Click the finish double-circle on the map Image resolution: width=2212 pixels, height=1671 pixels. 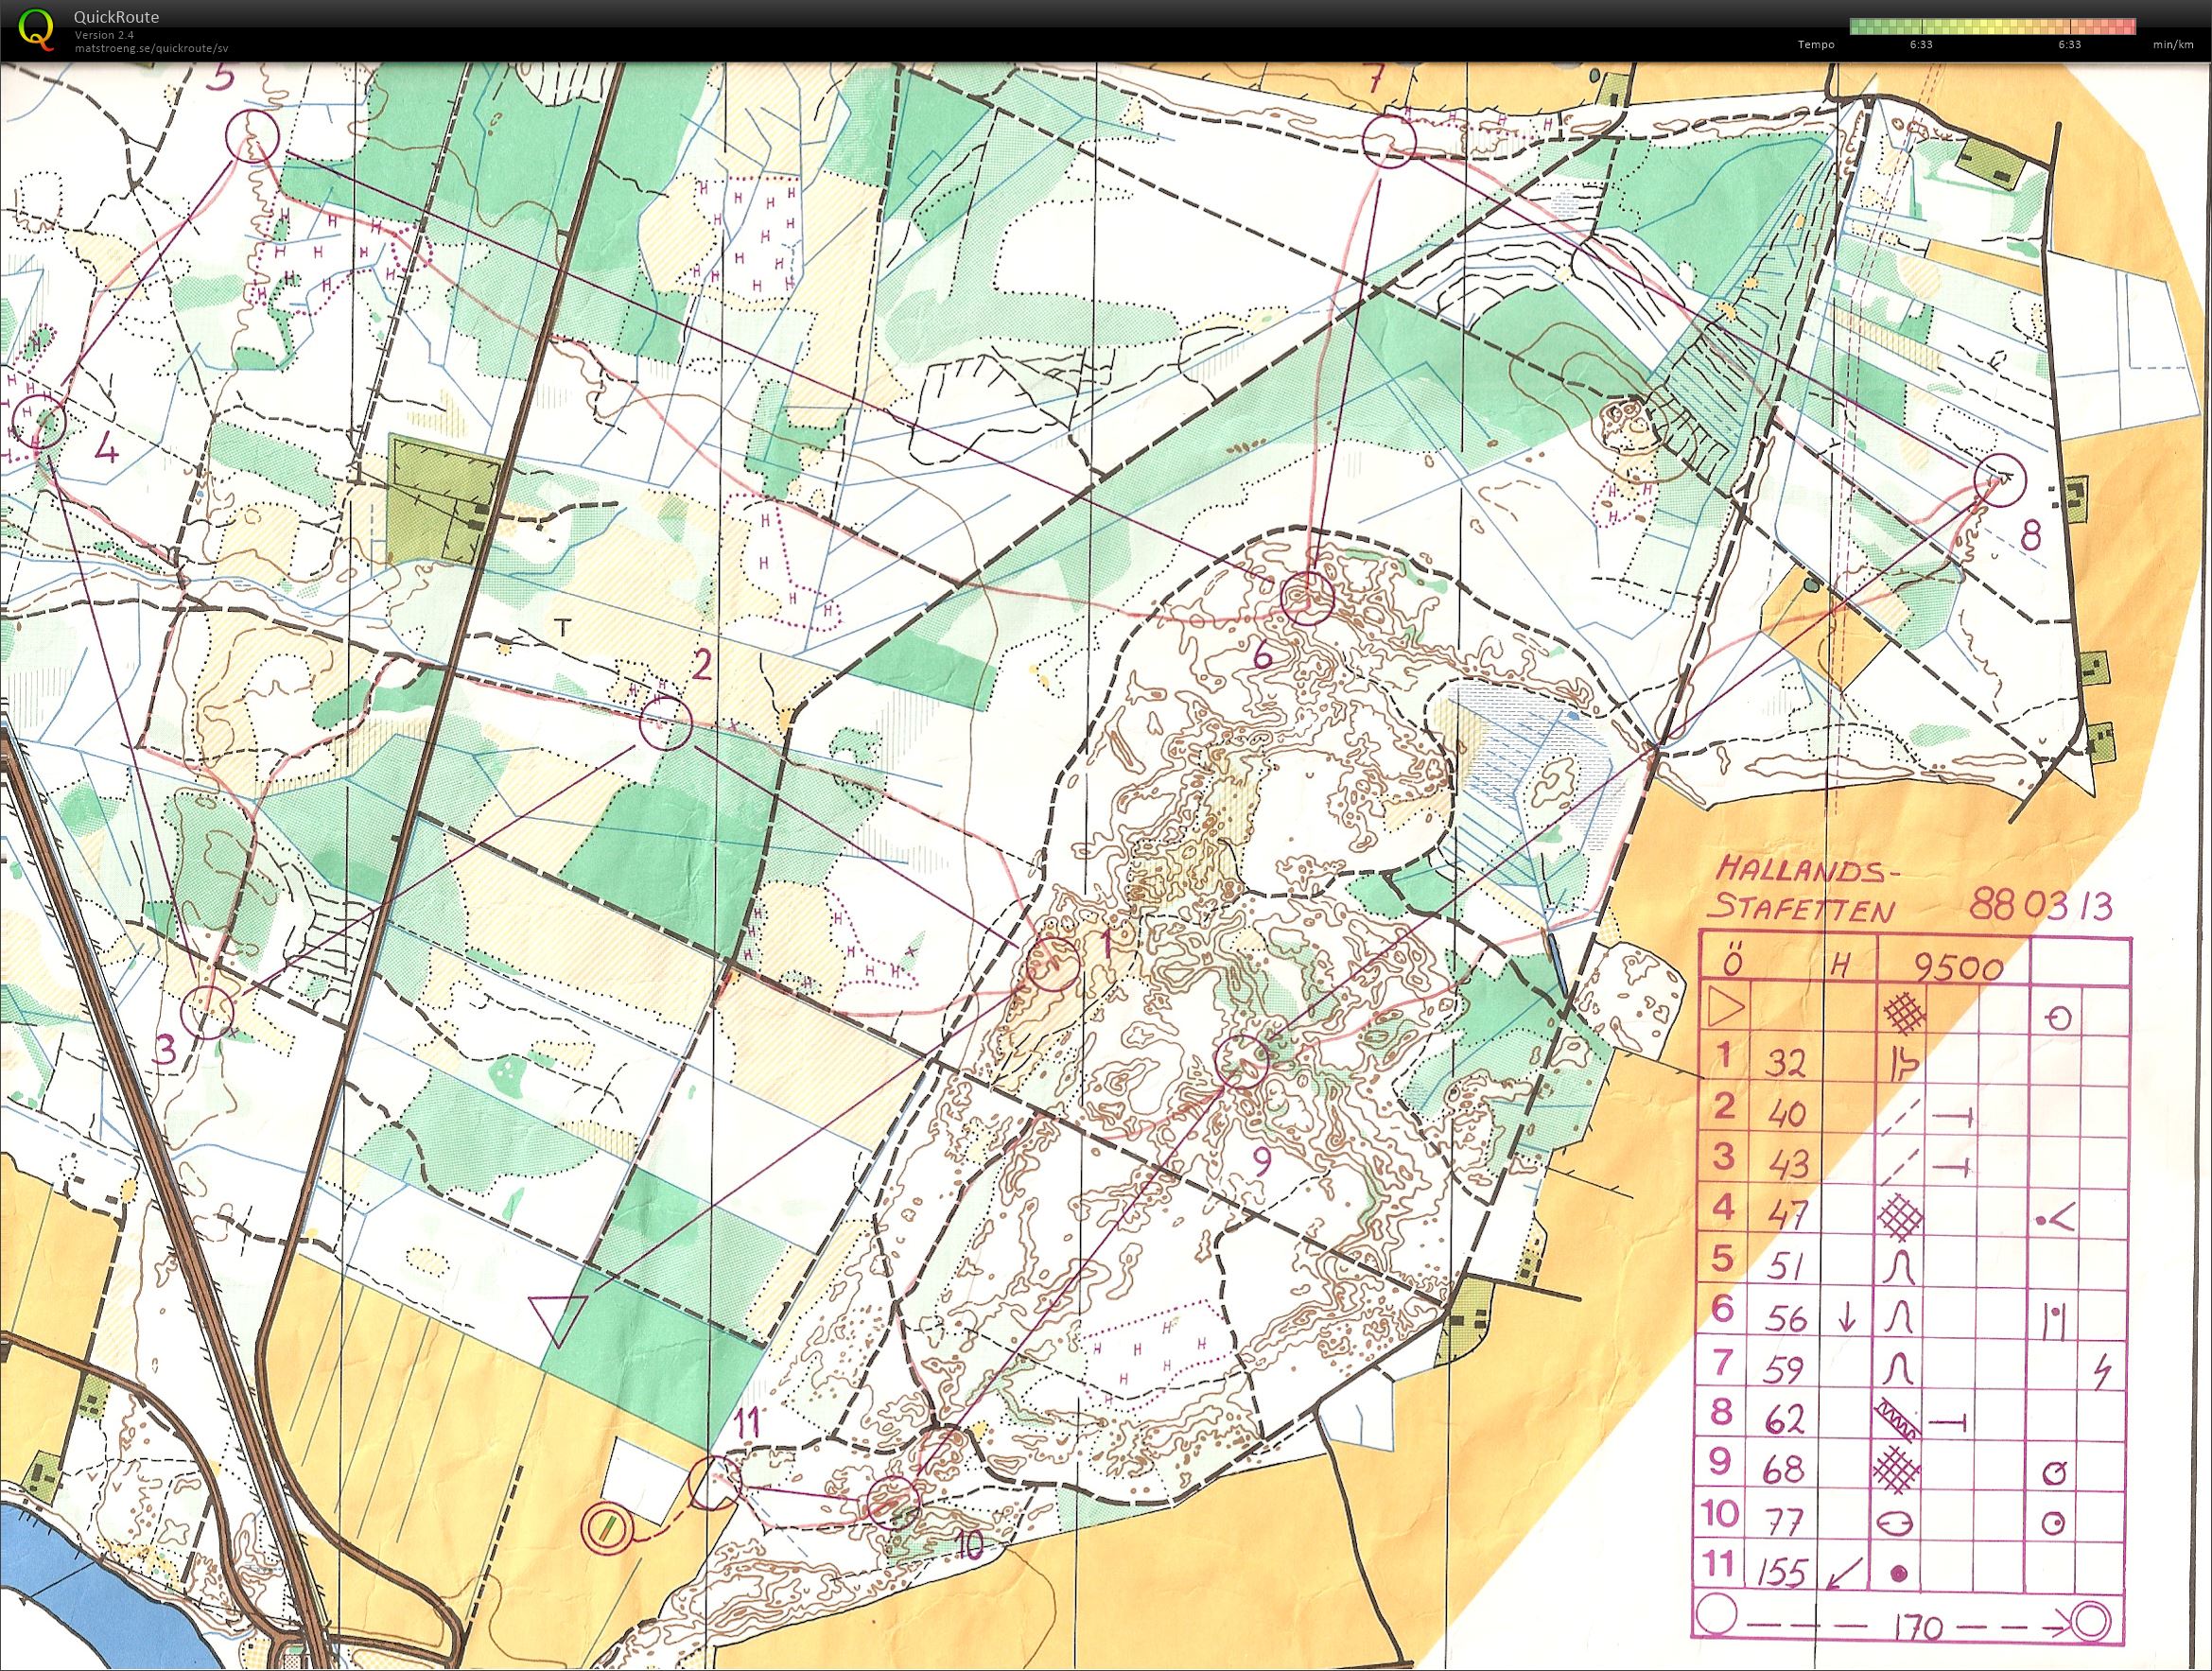[608, 1527]
